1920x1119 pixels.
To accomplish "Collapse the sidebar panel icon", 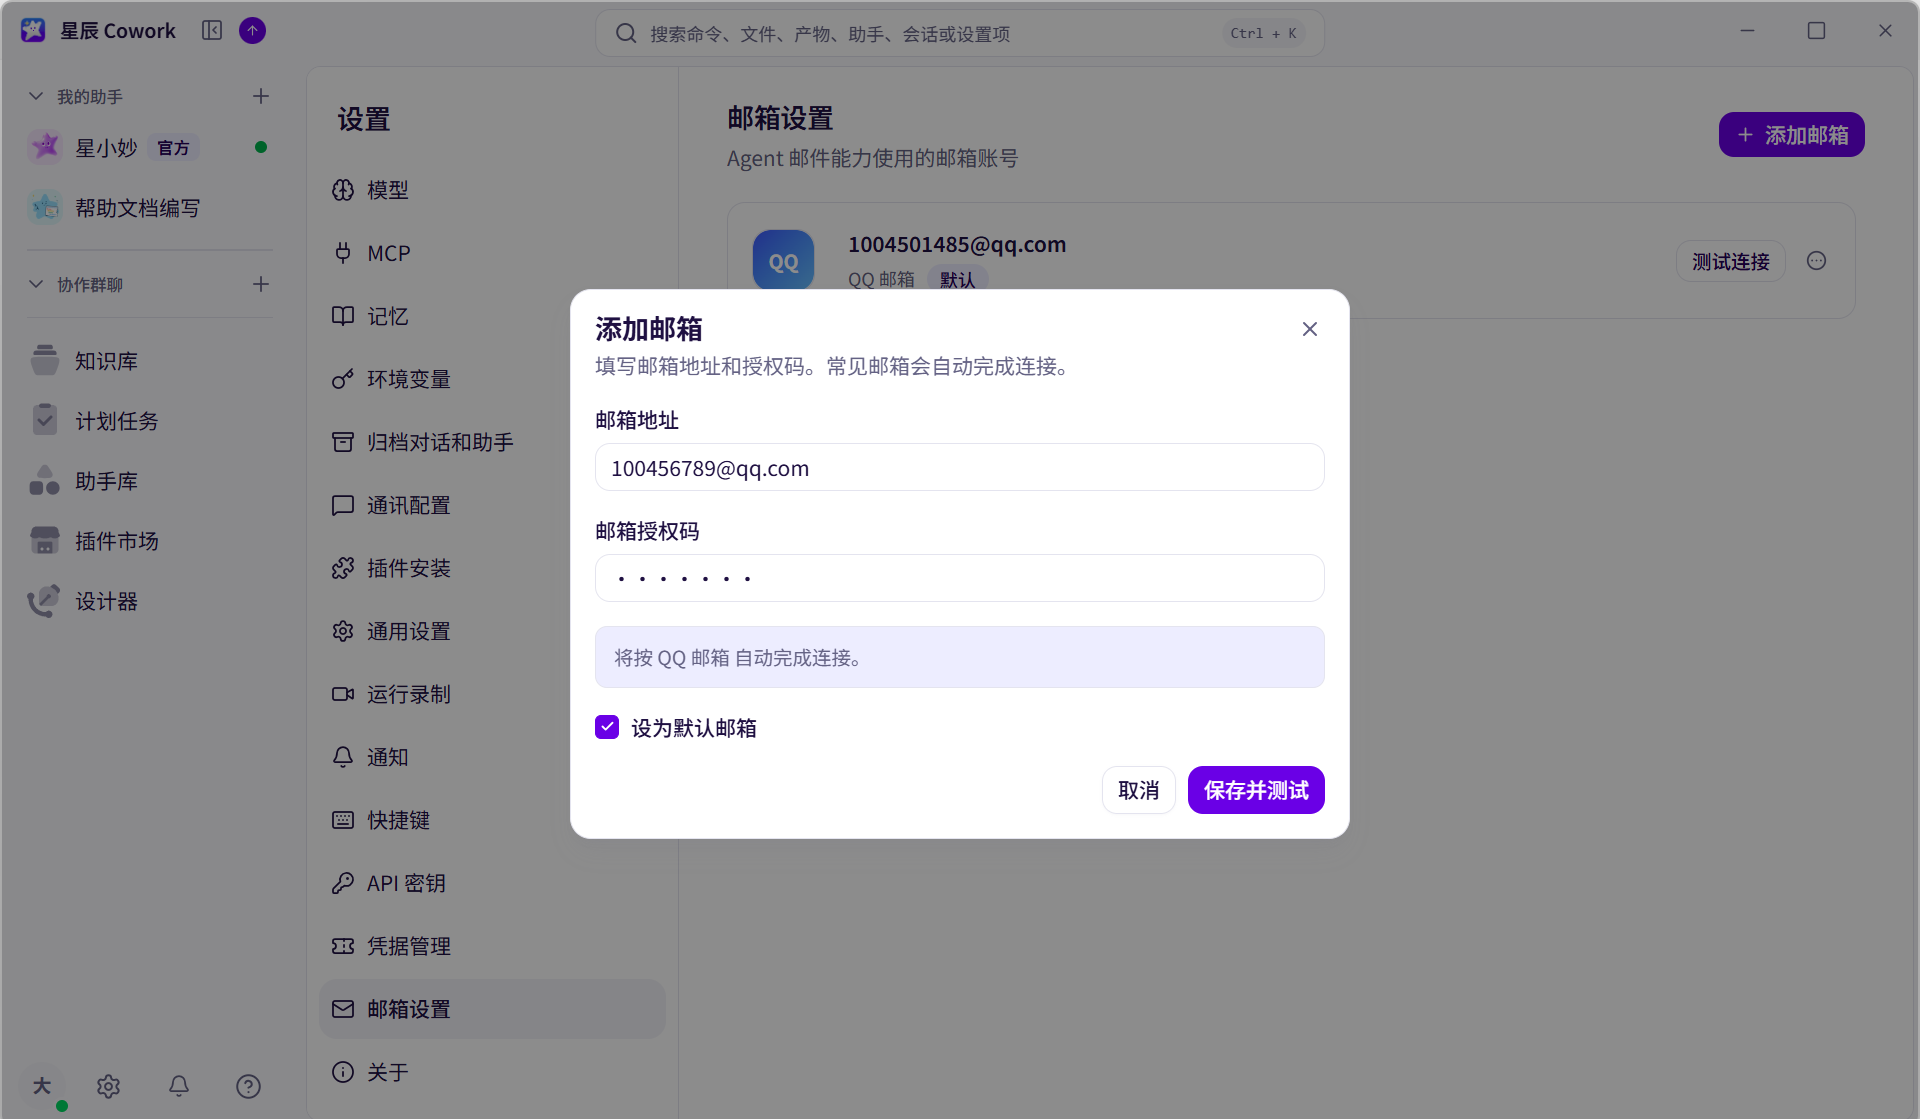I will point(212,31).
